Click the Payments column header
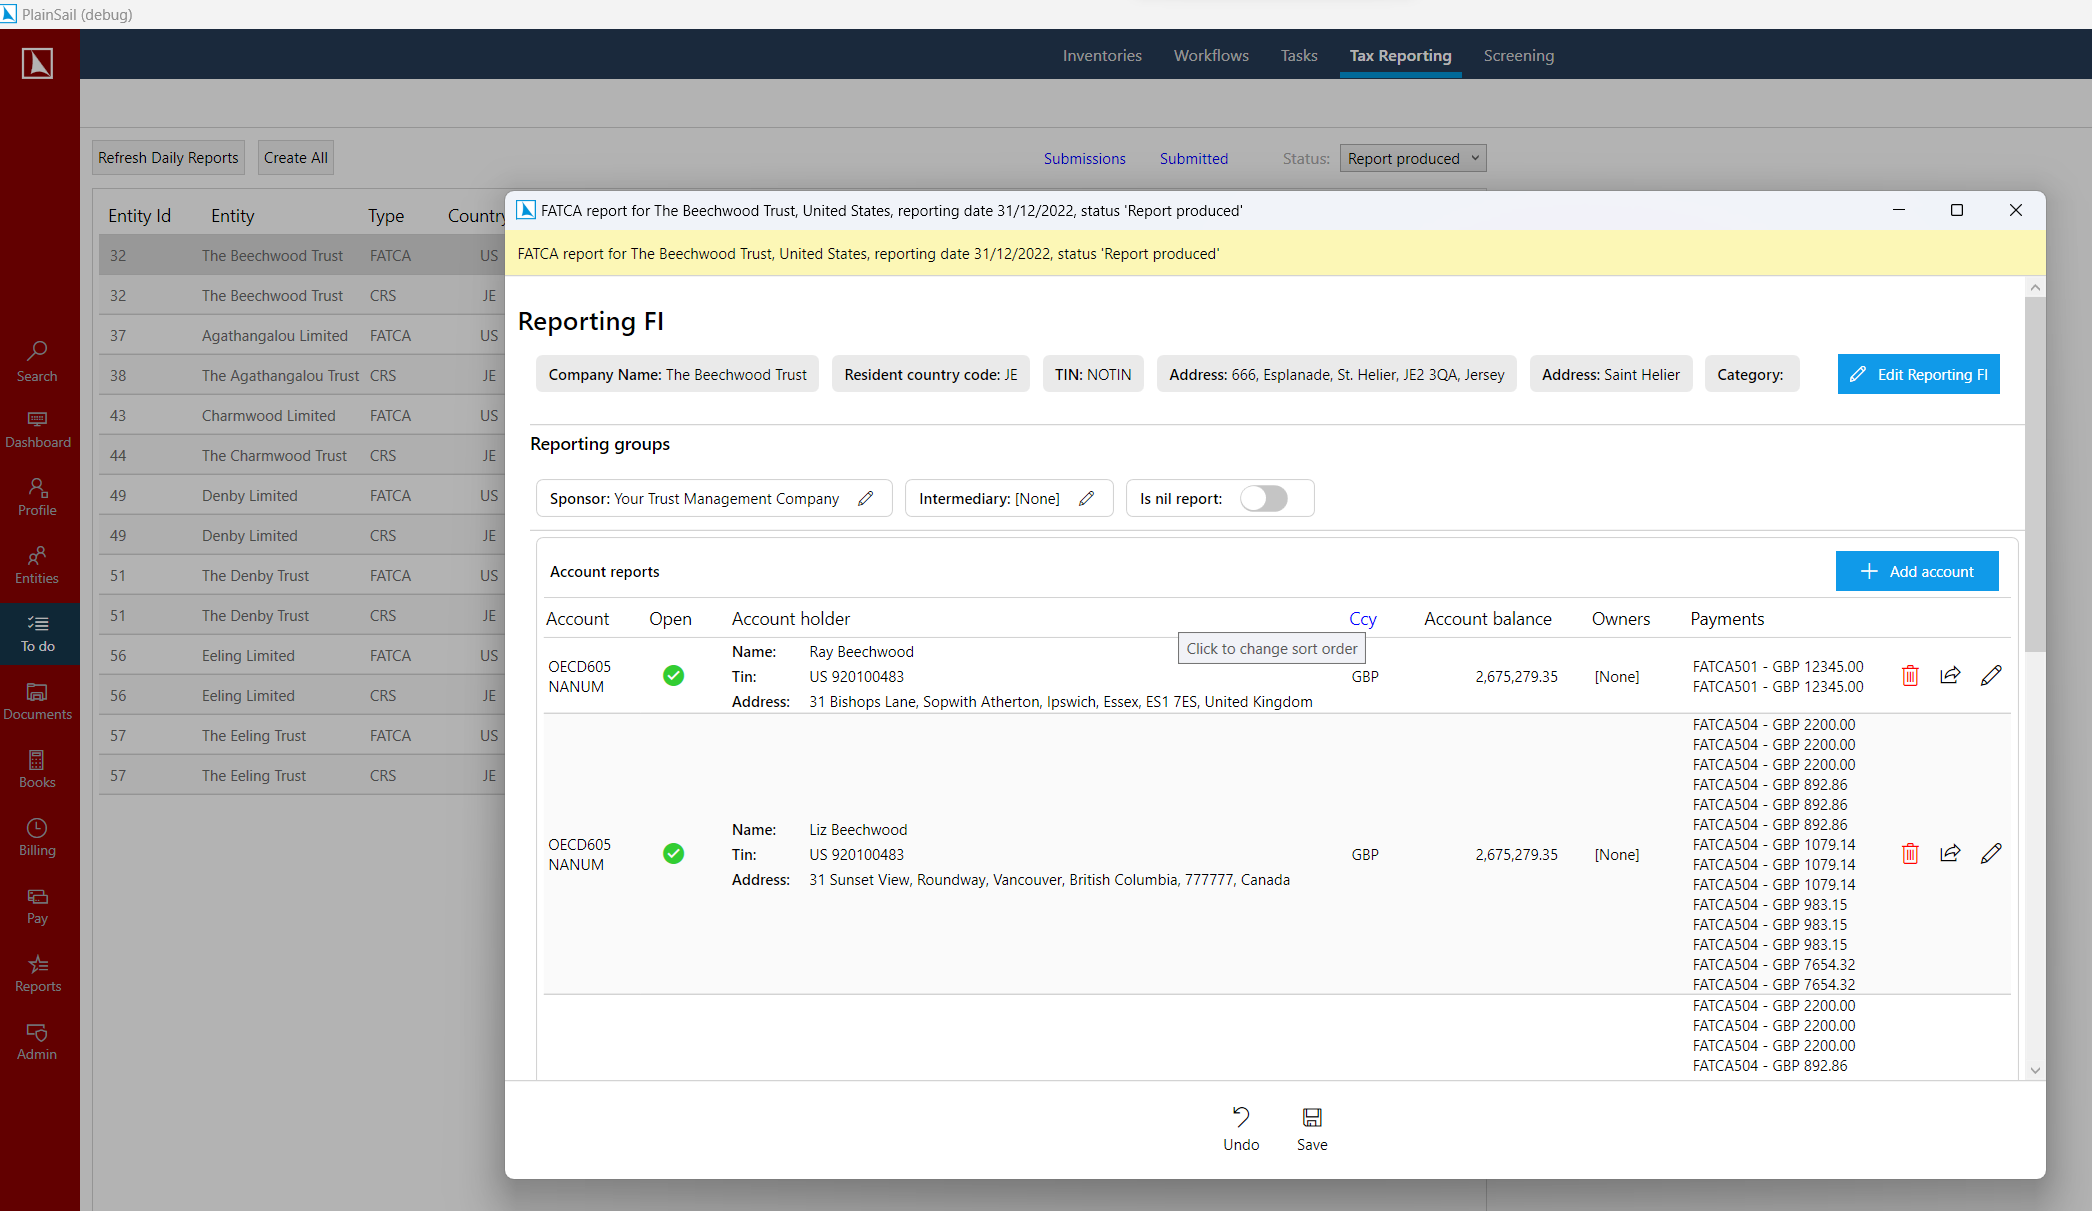Image resolution: width=2092 pixels, height=1211 pixels. 1727,619
